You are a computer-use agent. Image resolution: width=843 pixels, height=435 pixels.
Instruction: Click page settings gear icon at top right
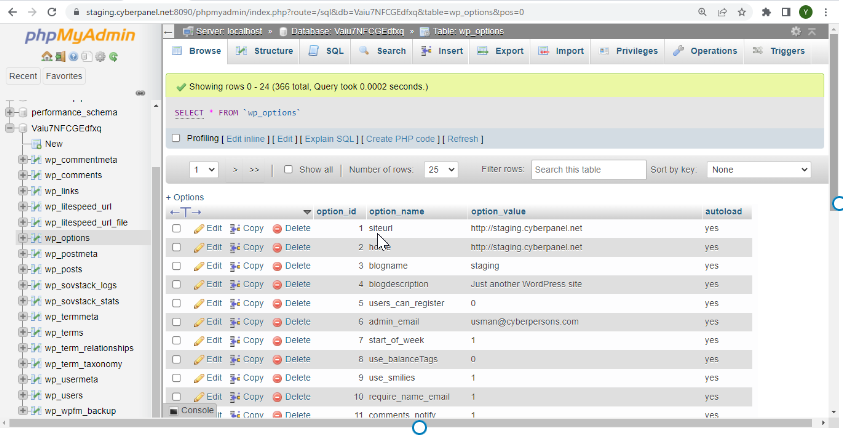click(x=796, y=31)
